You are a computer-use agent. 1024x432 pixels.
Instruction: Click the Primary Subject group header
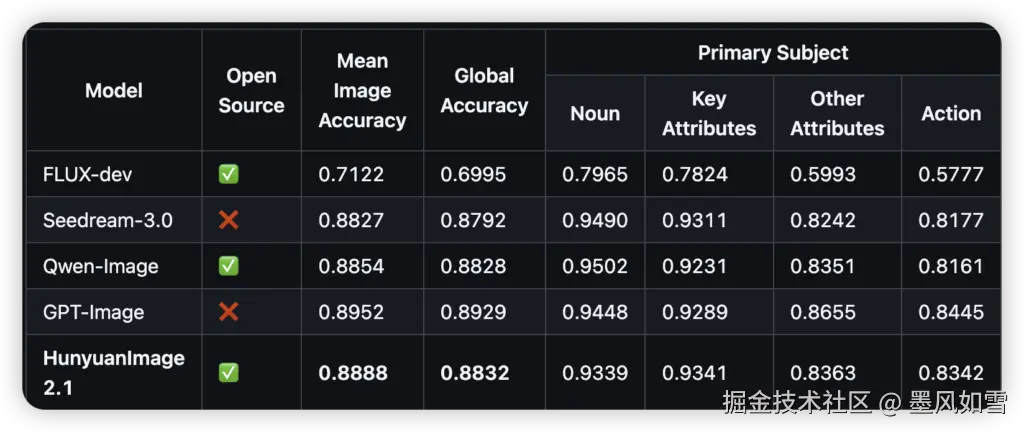tap(773, 53)
